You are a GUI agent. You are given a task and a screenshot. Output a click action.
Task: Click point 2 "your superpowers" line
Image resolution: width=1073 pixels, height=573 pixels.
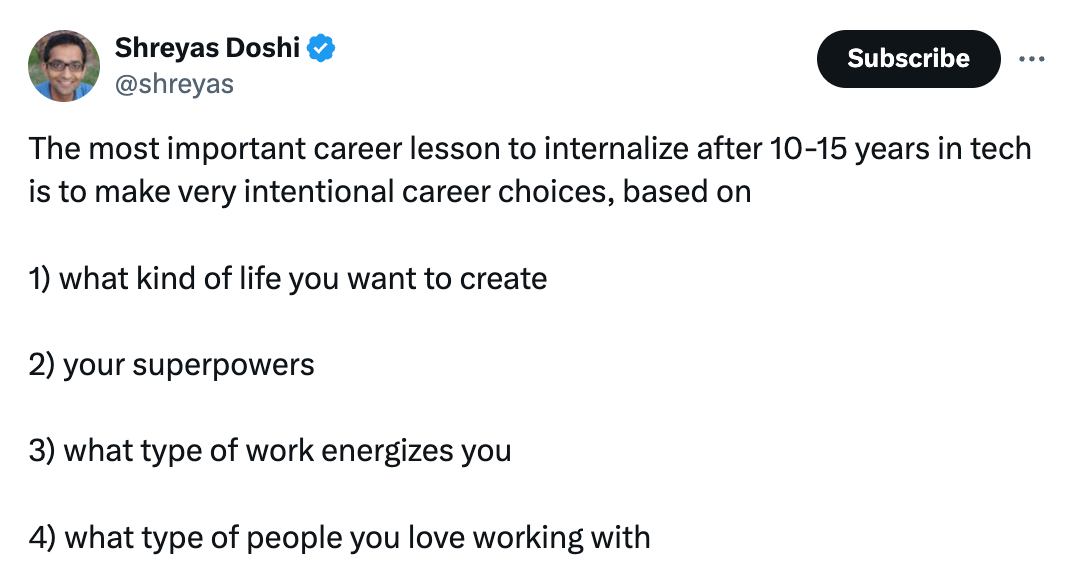pos(172,364)
